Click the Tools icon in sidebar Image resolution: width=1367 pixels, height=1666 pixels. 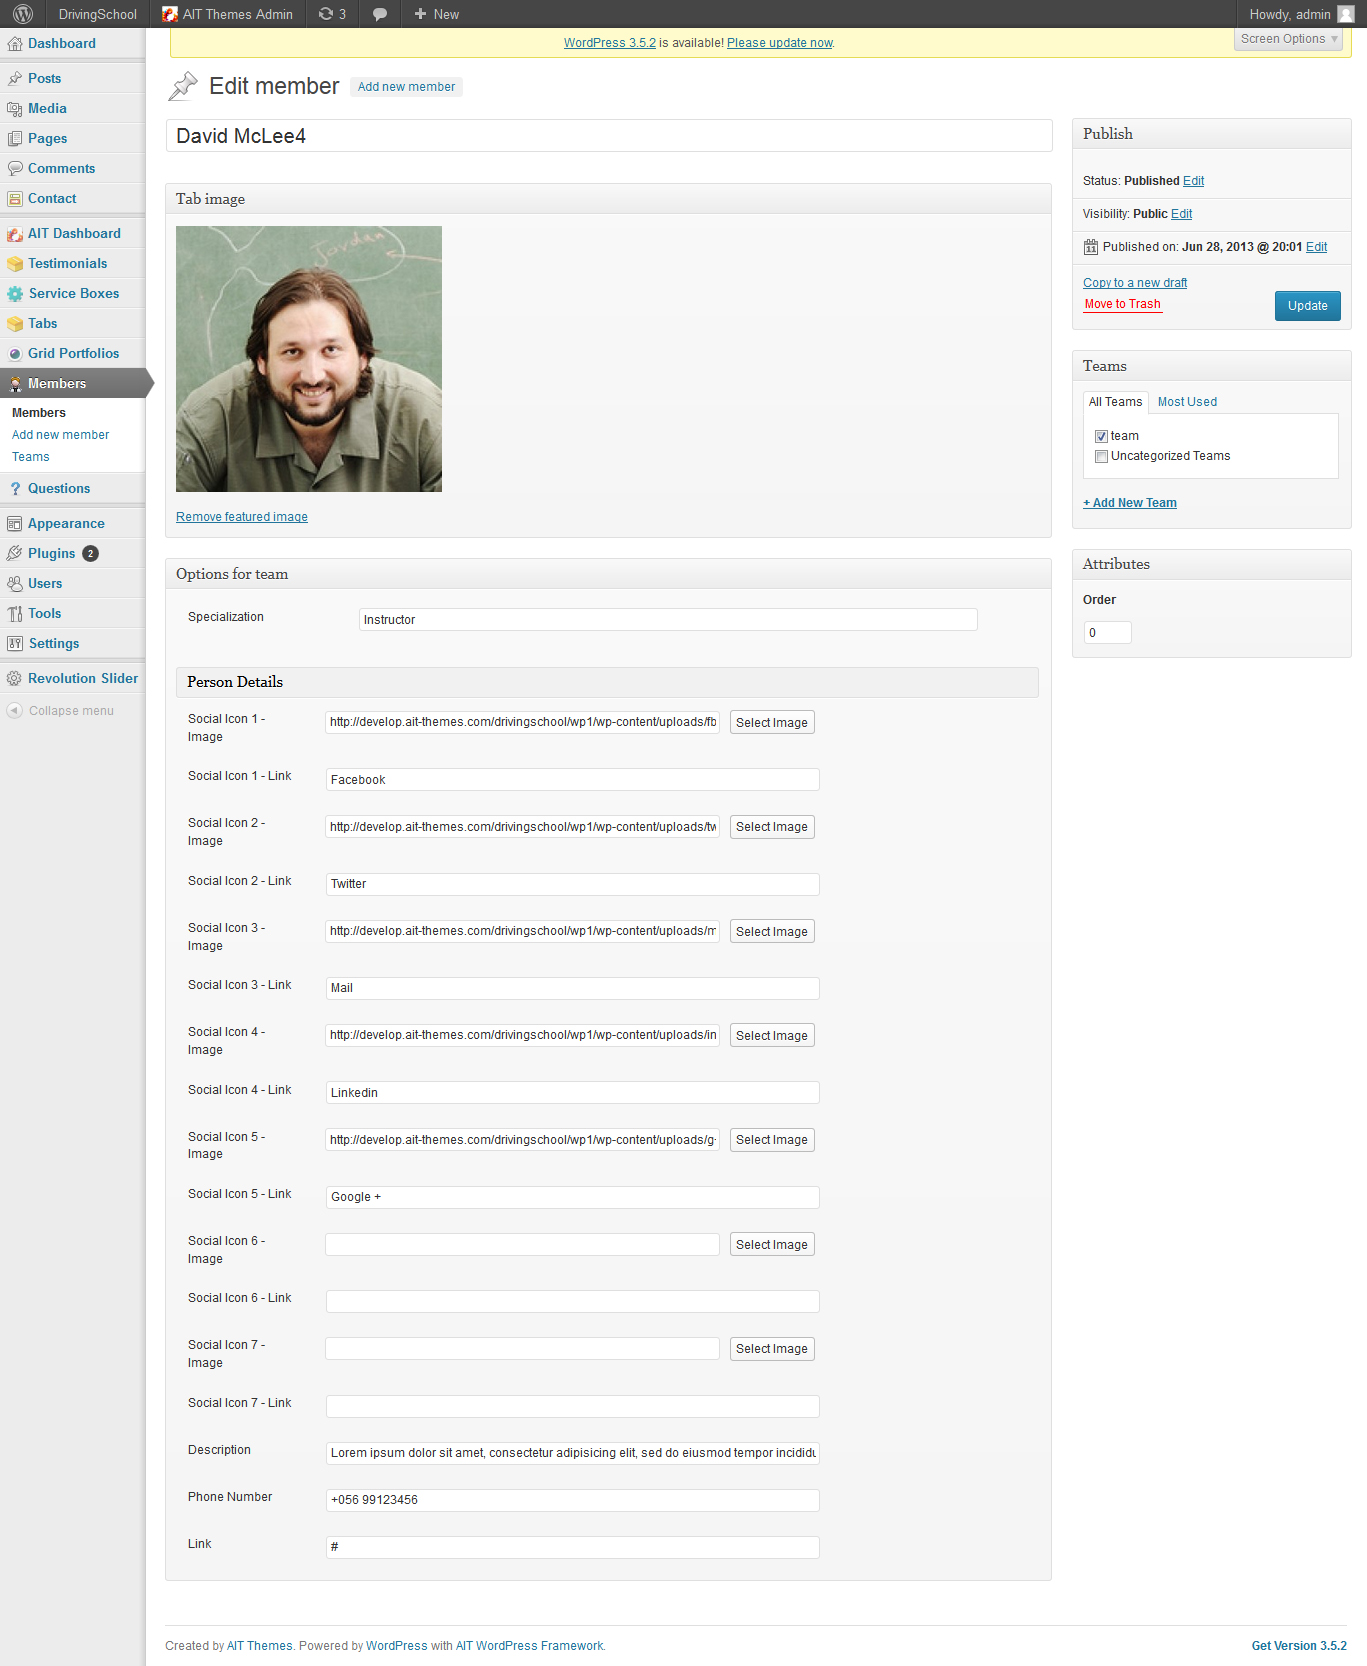tap(15, 613)
